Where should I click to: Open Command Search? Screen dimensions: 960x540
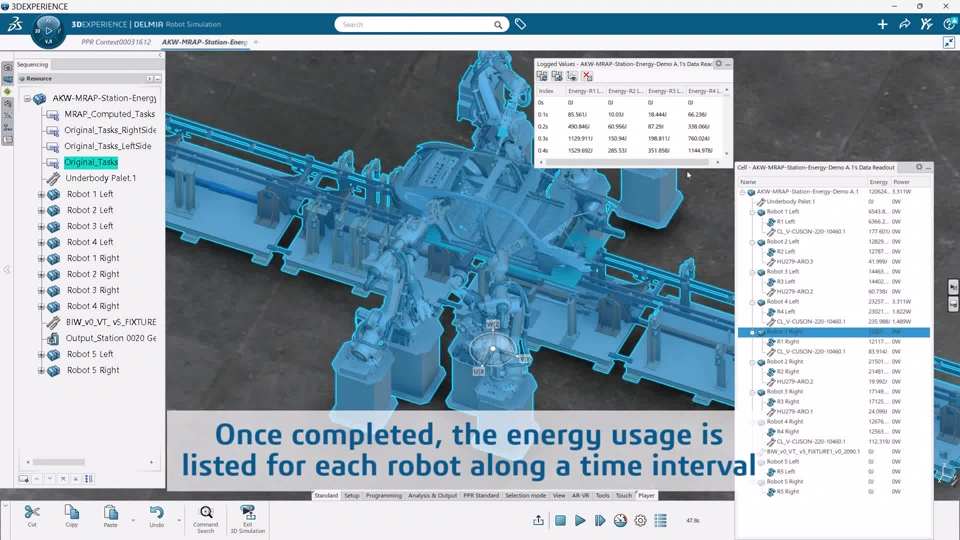[206, 519]
